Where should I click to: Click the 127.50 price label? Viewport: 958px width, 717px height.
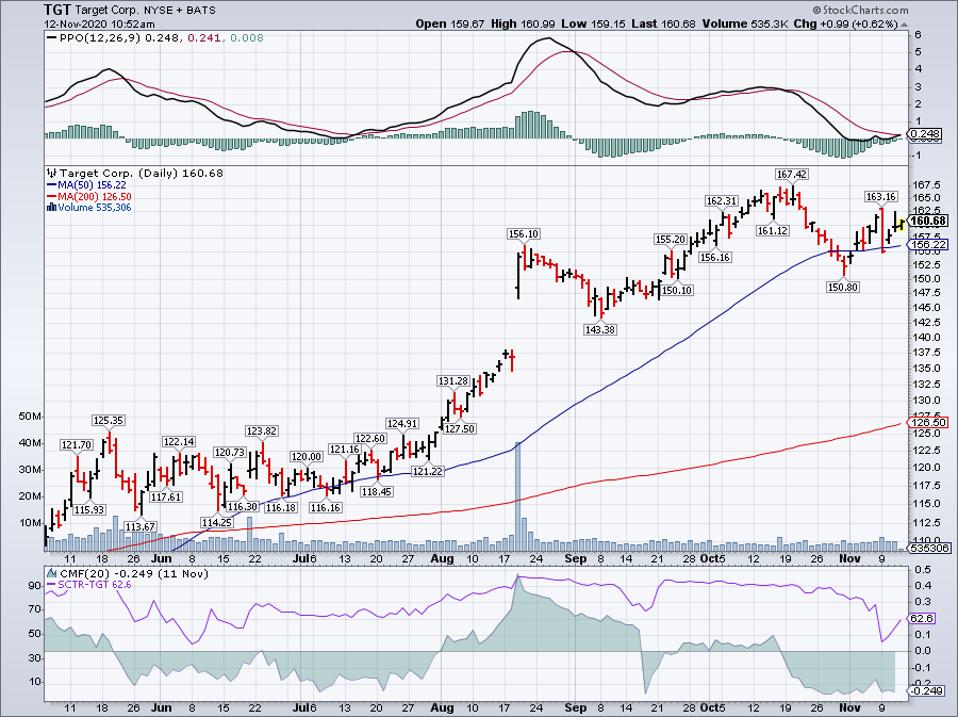coord(459,428)
